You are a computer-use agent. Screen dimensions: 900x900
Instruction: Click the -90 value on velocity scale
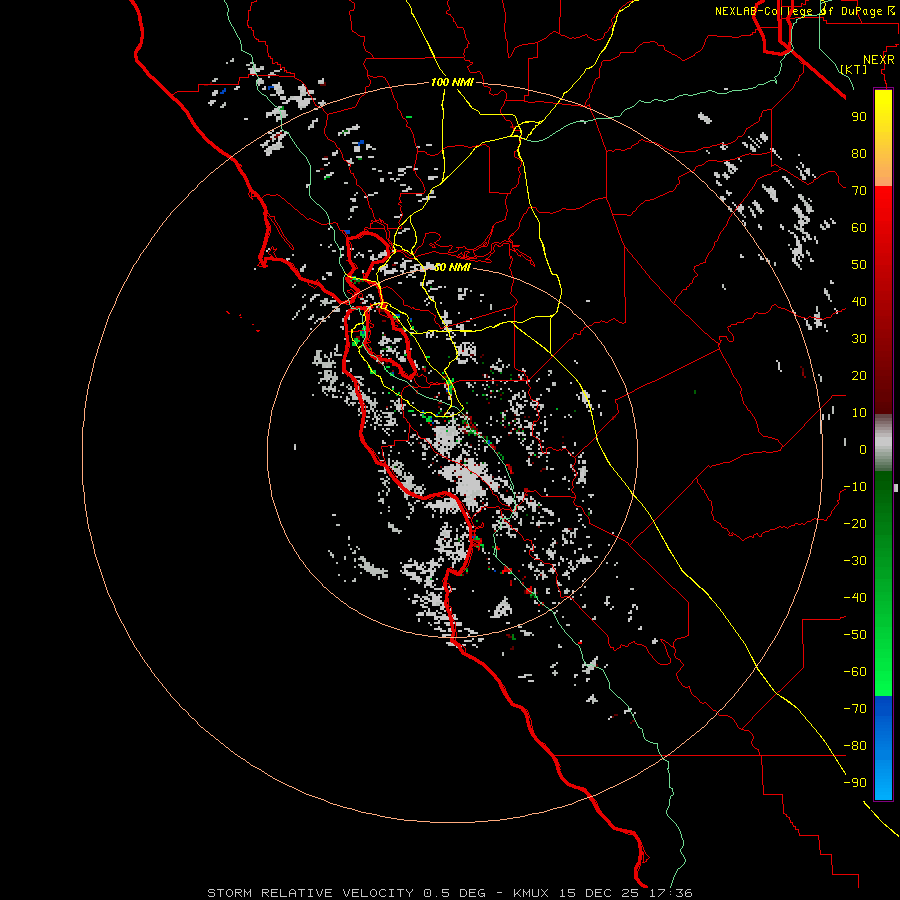(855, 783)
